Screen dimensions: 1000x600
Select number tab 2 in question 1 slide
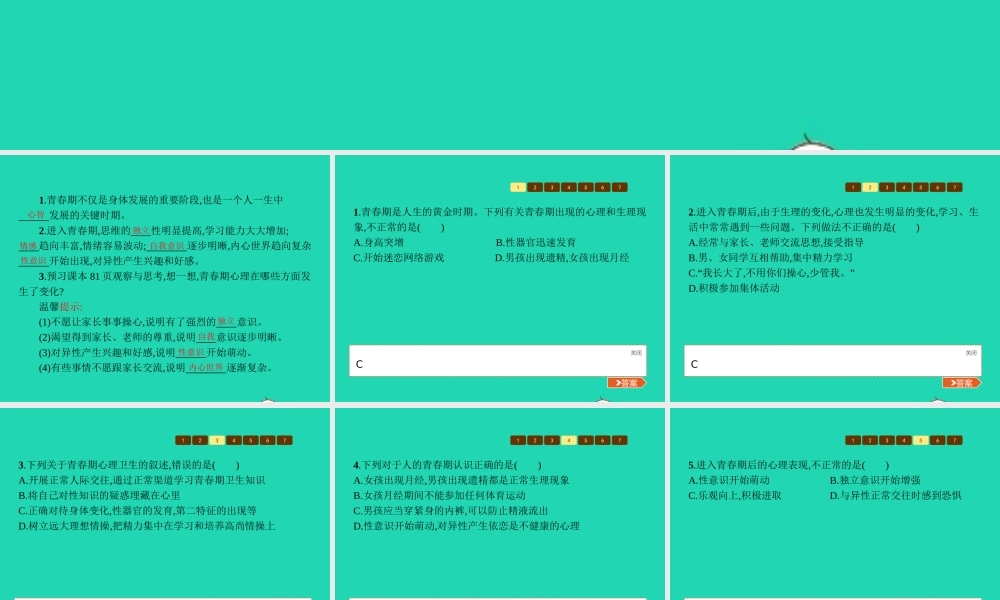(534, 187)
